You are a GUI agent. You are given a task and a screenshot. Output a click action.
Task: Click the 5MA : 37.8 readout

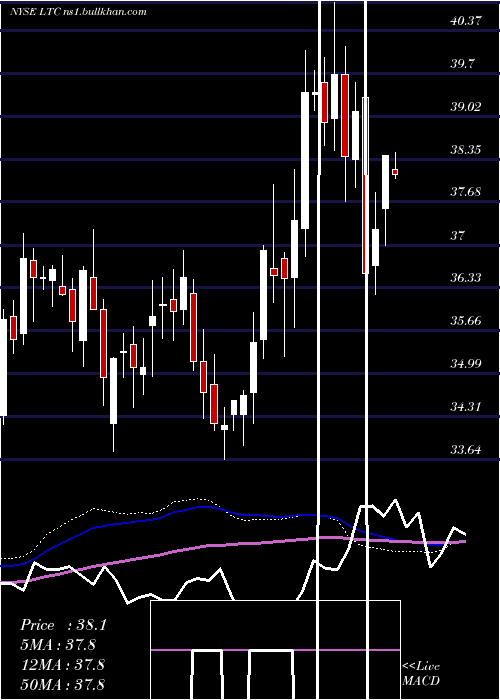point(58,645)
